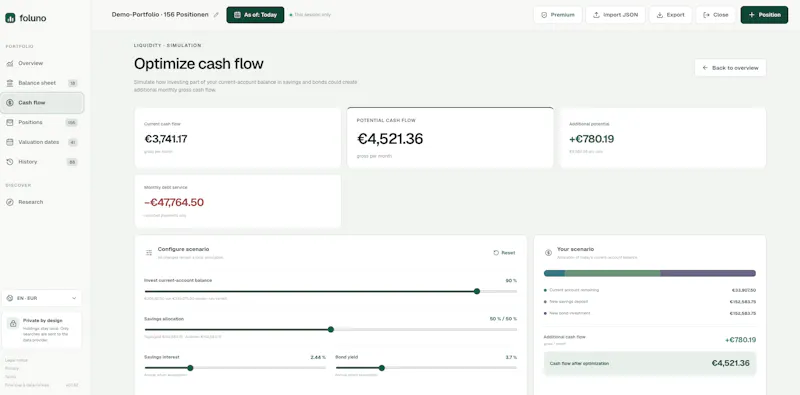Click the Invest current-account balance slider handle
Image resolution: width=800 pixels, height=395 pixels.
[x=477, y=291]
